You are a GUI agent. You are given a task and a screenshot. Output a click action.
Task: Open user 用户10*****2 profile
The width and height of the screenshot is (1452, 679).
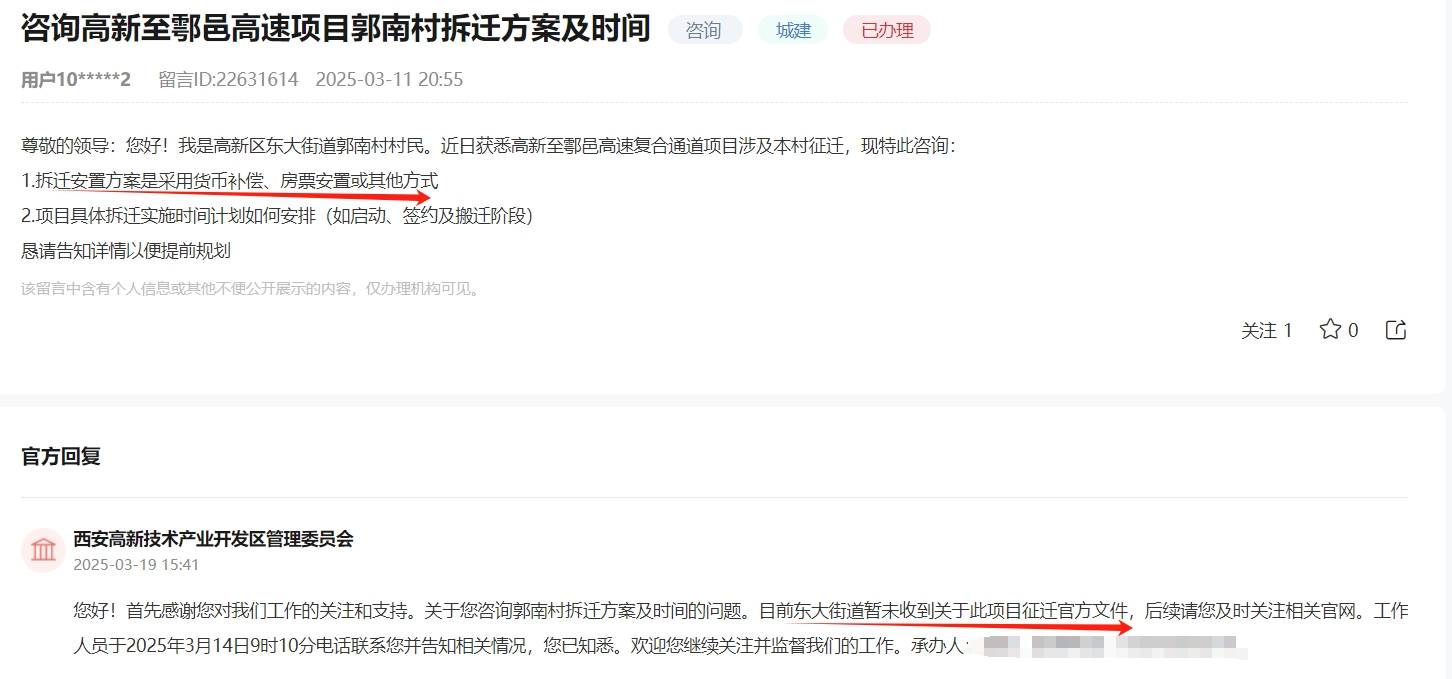click(x=76, y=80)
